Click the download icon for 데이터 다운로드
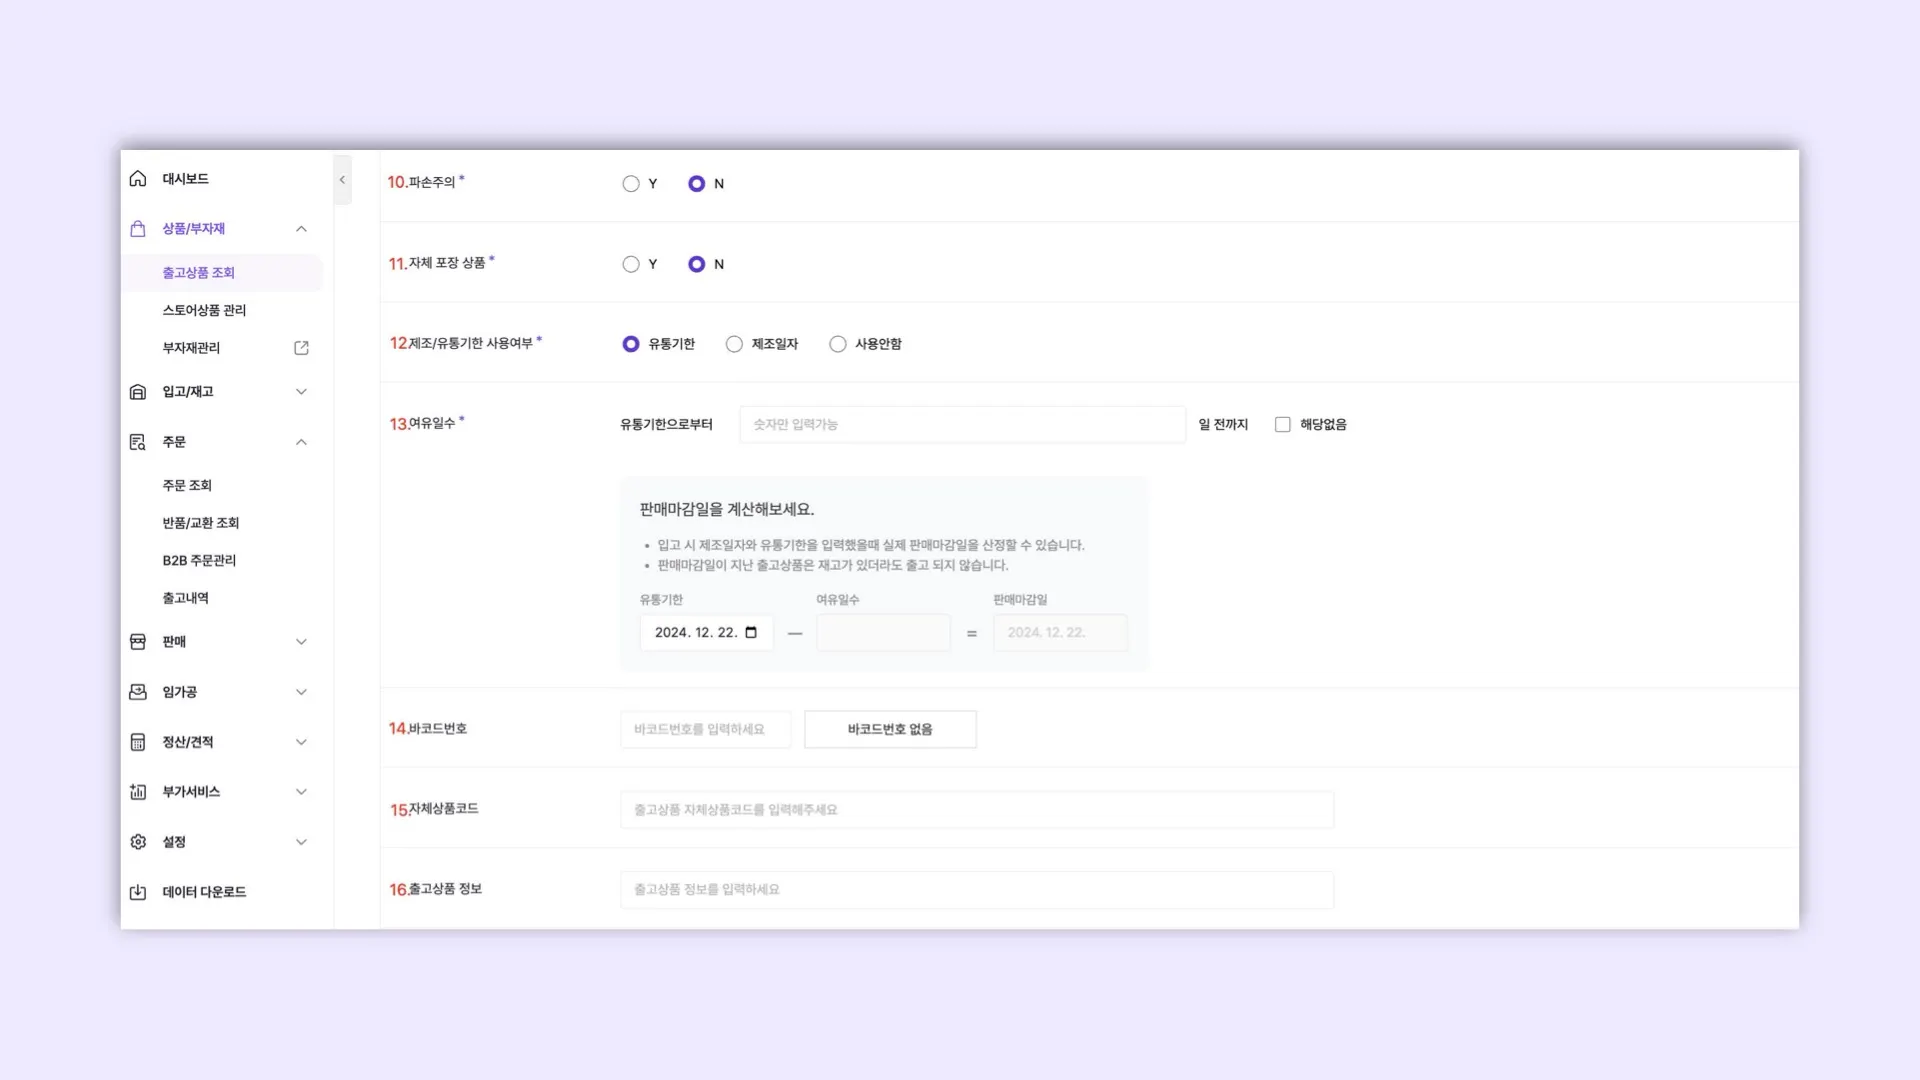The image size is (1920, 1080). (138, 892)
